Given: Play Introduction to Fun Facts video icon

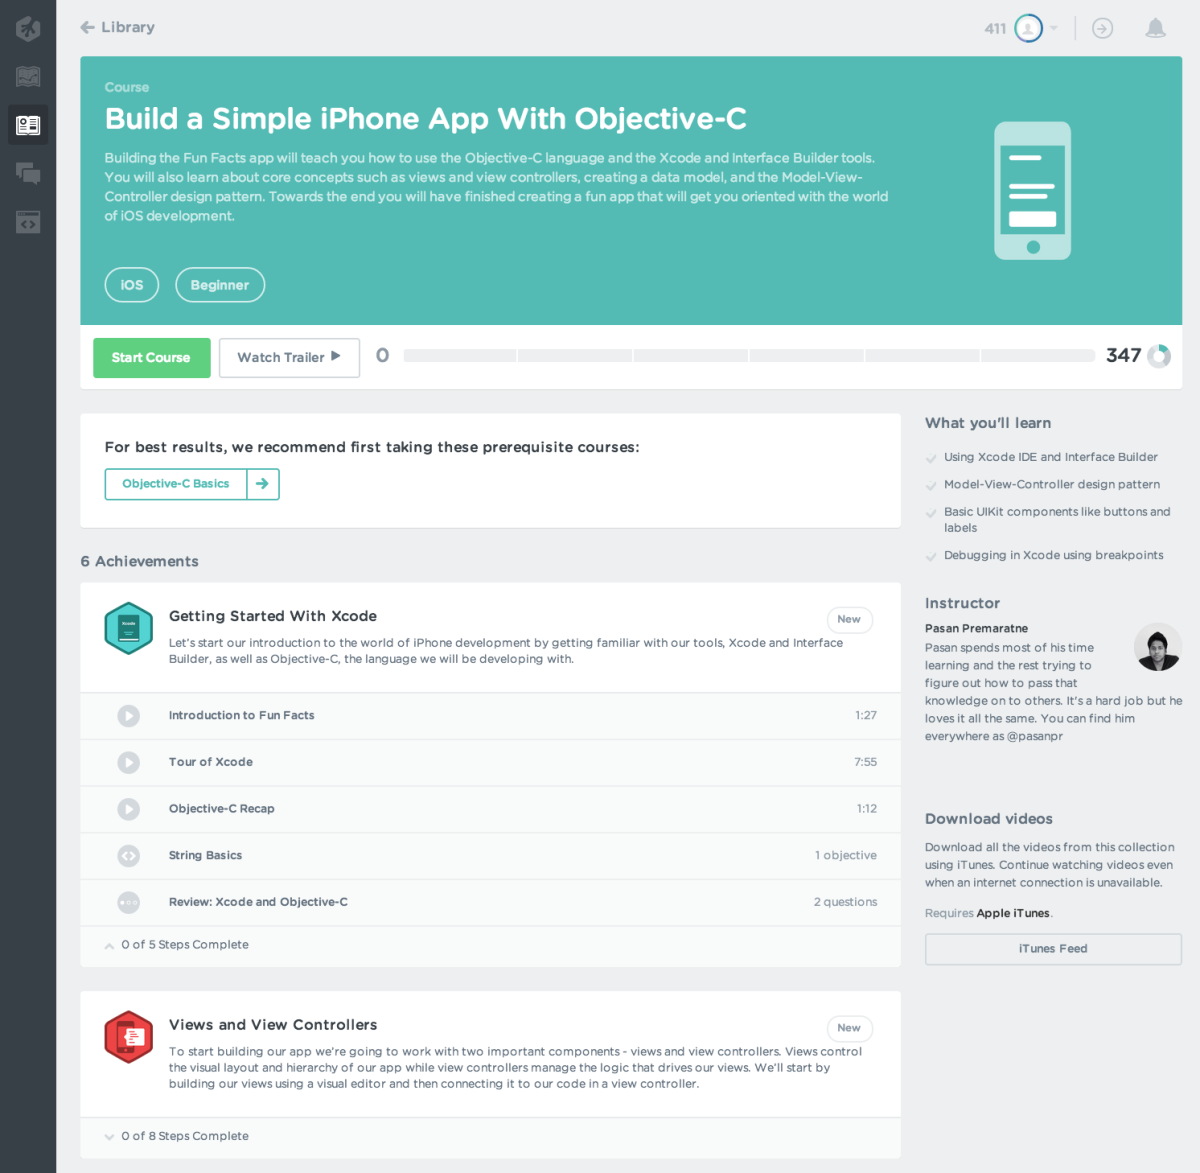Looking at the screenshot, I should tap(129, 716).
